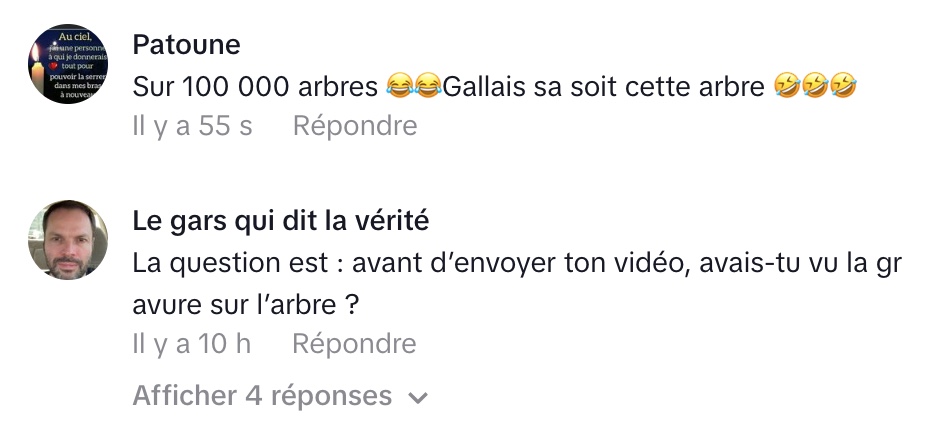Click the middle rolling-laughing emoji in Patoune's comment
The image size is (932, 428).
click(815, 86)
